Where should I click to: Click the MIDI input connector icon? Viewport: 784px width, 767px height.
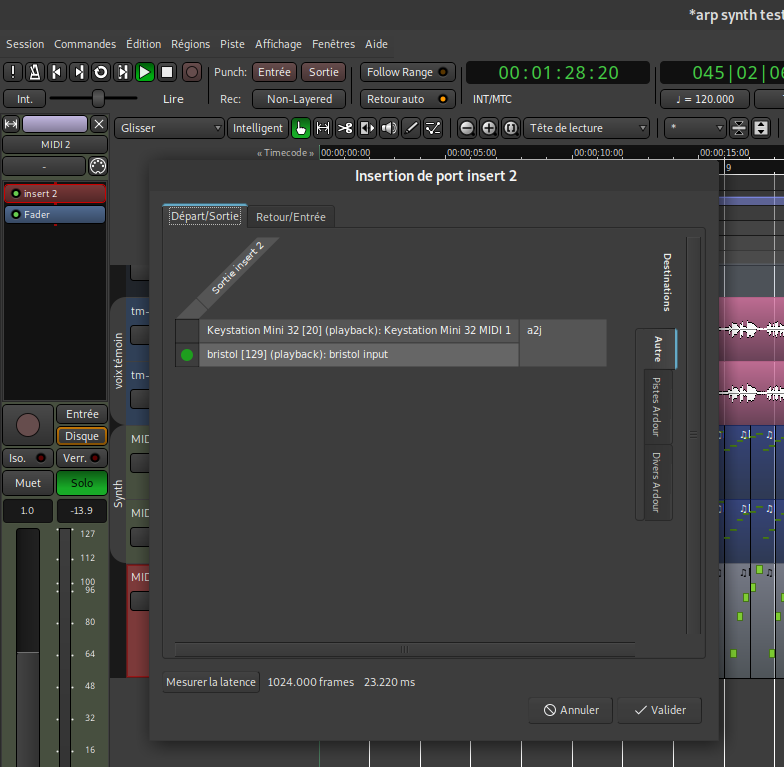pyautogui.click(x=97, y=166)
